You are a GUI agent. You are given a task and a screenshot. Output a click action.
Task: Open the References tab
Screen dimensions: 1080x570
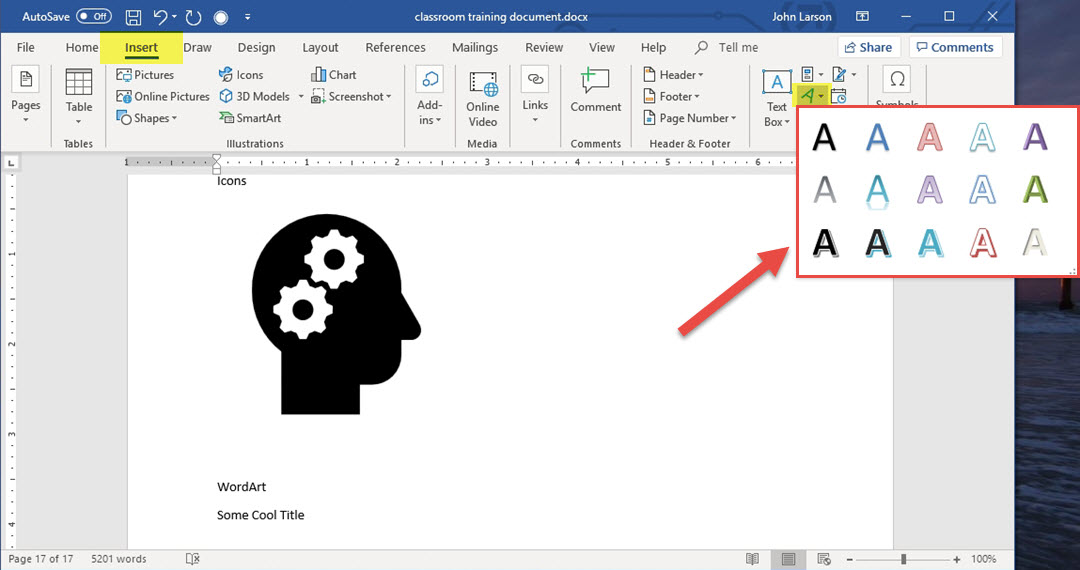pos(395,47)
